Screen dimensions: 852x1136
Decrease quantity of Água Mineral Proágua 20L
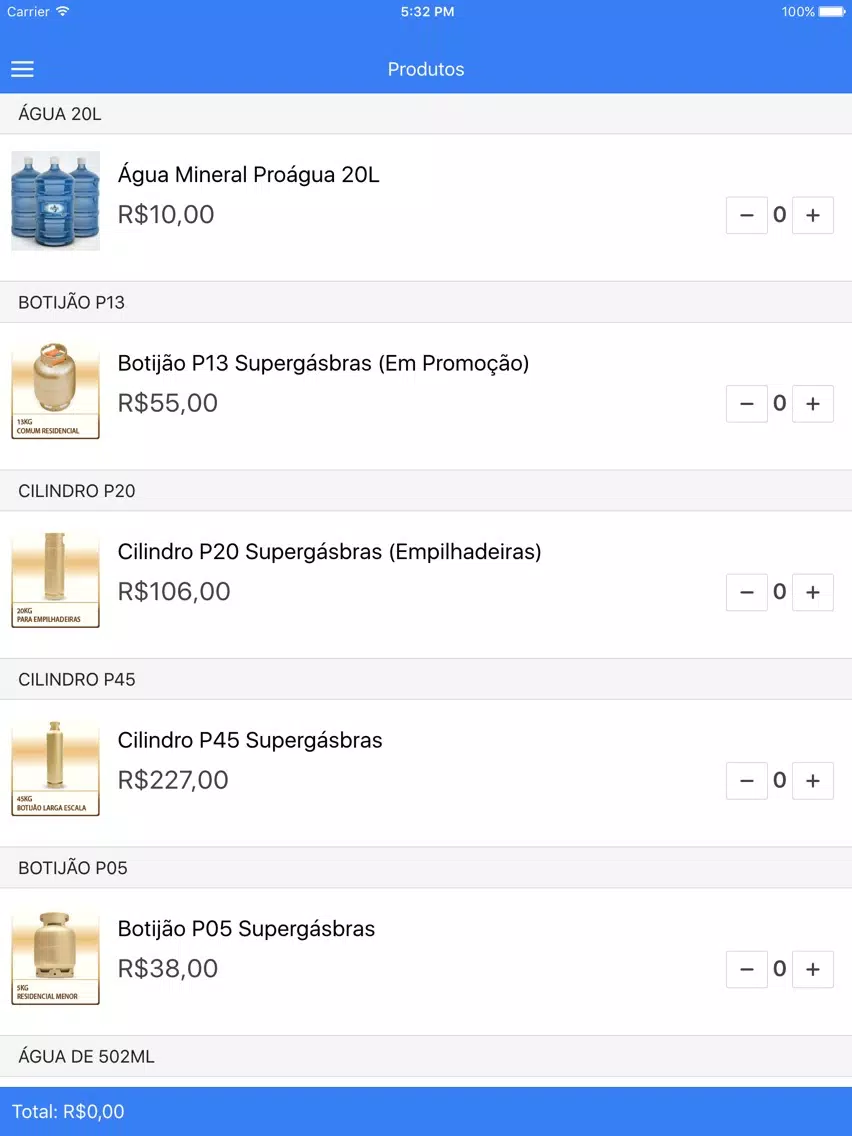coord(747,215)
